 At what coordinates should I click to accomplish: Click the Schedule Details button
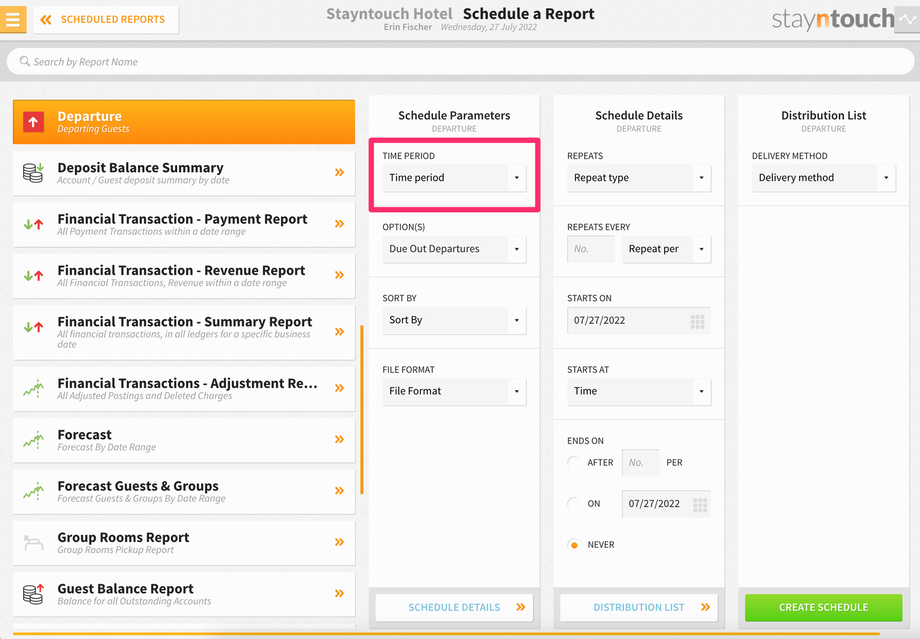click(454, 607)
